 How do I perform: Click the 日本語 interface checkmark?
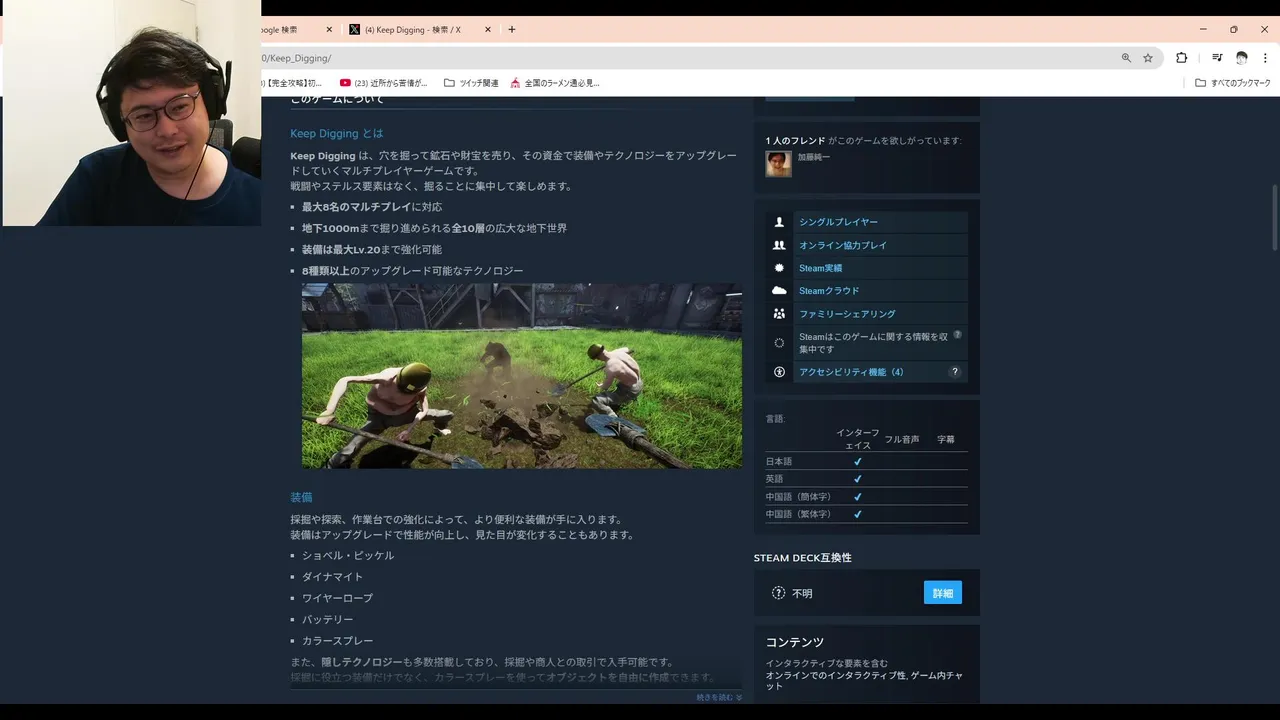[x=858, y=462]
